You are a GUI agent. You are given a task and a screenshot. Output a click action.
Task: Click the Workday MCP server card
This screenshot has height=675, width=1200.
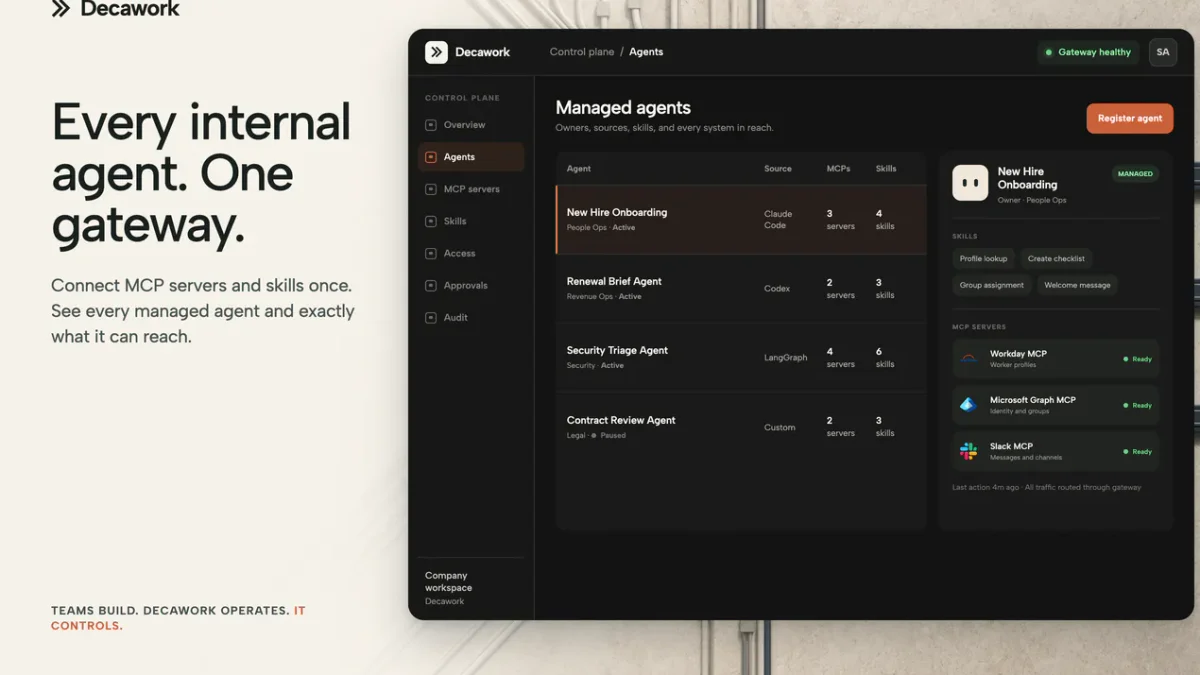(x=1056, y=358)
